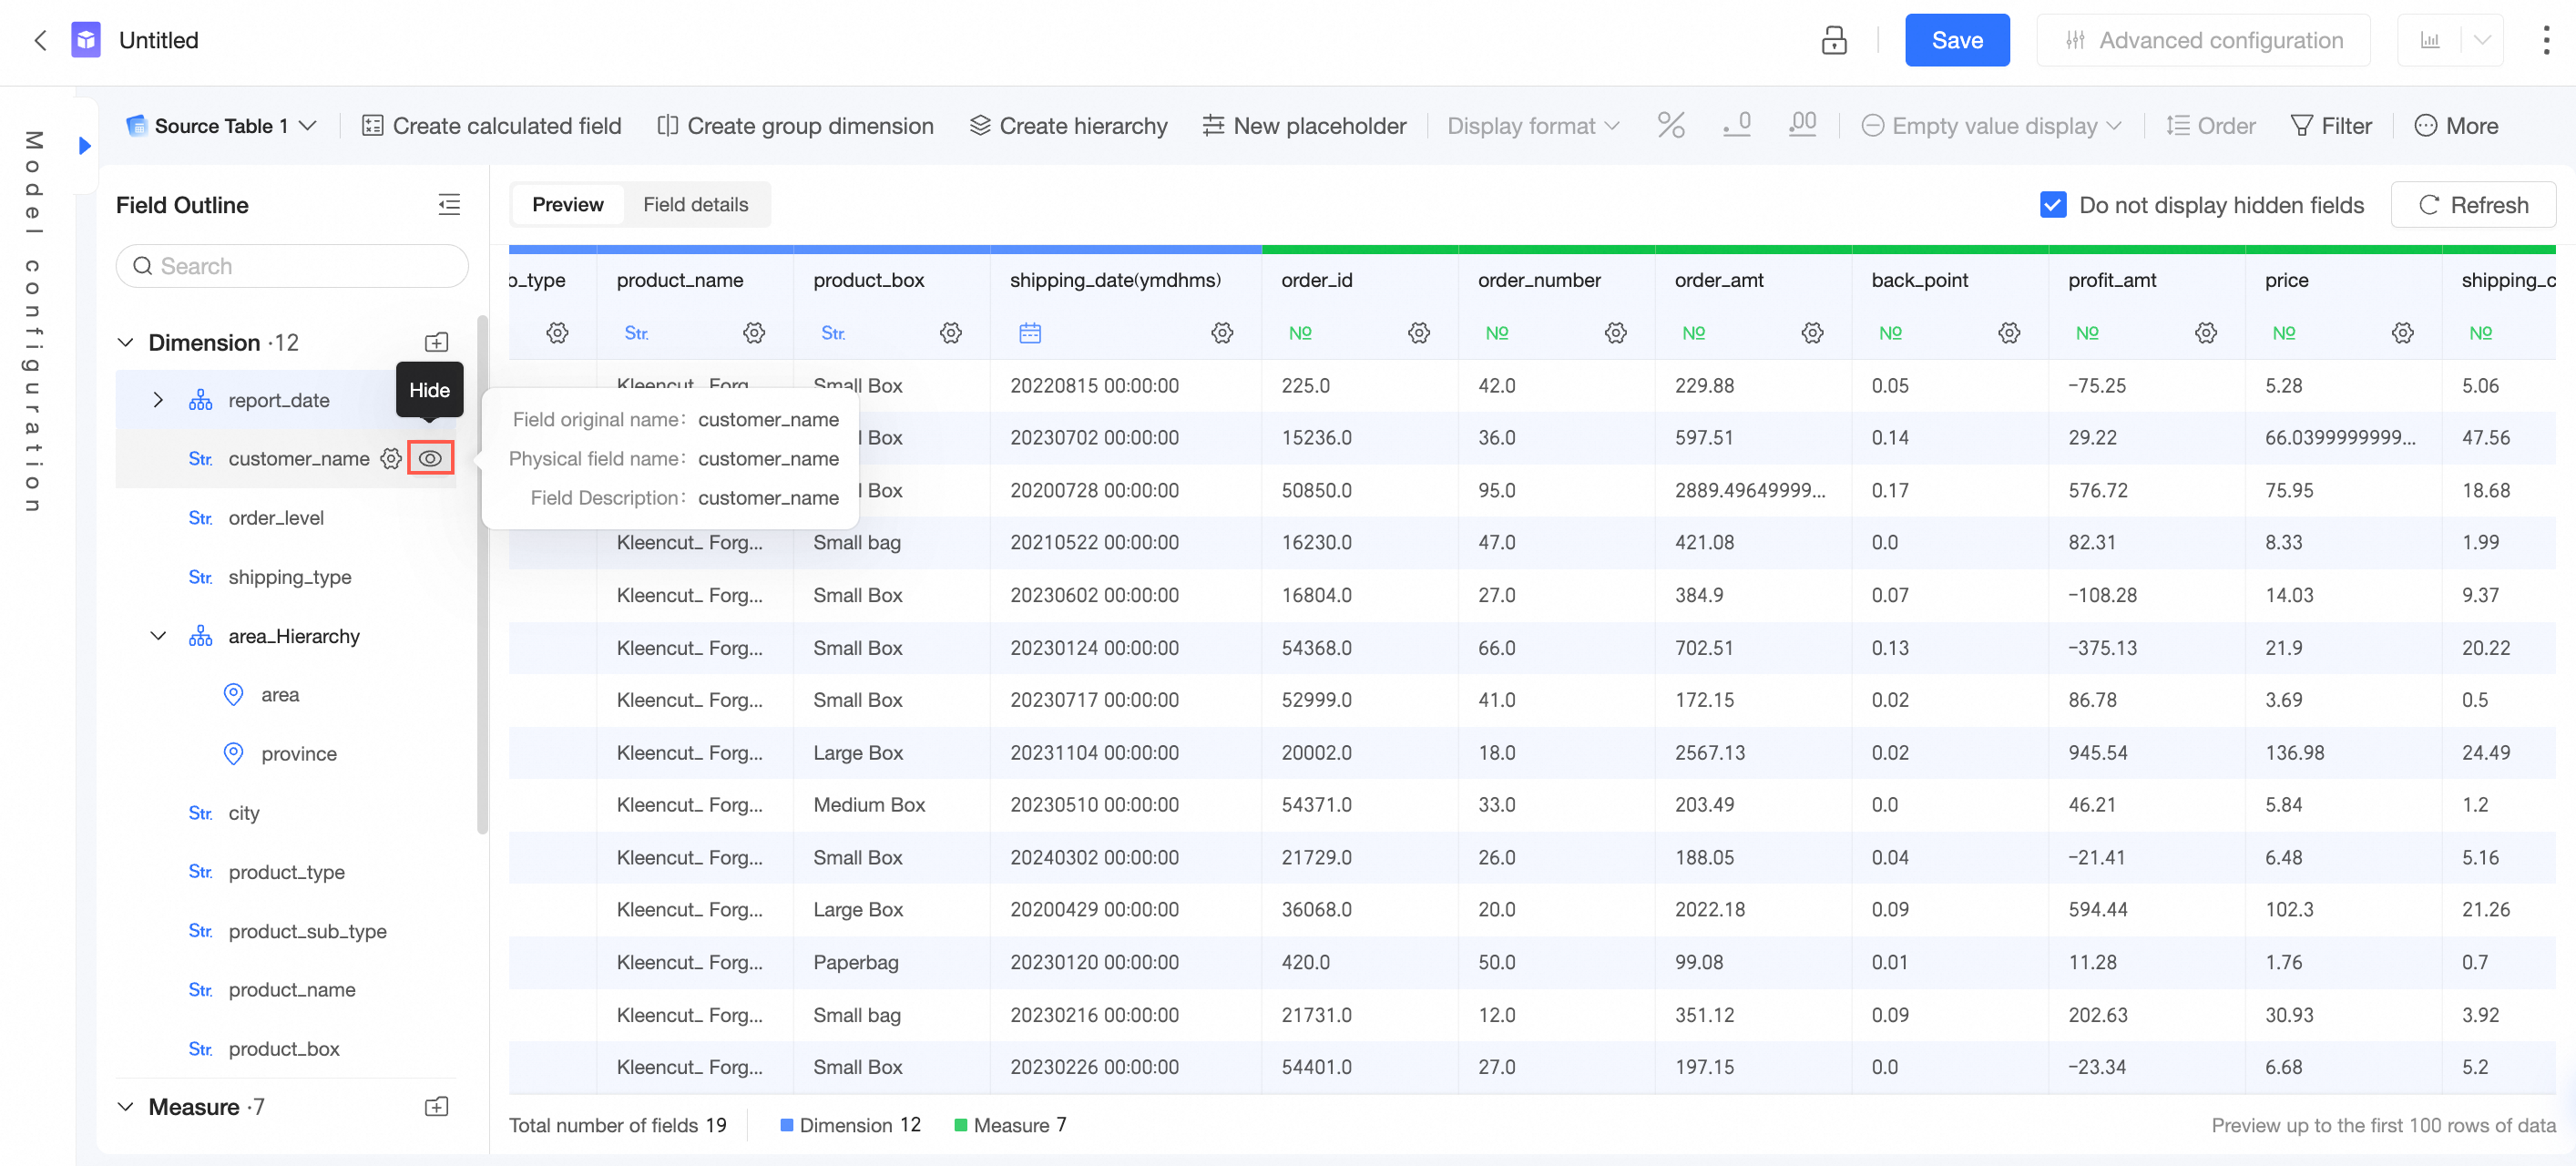Open gear settings in order_amt column

[x=1812, y=332]
